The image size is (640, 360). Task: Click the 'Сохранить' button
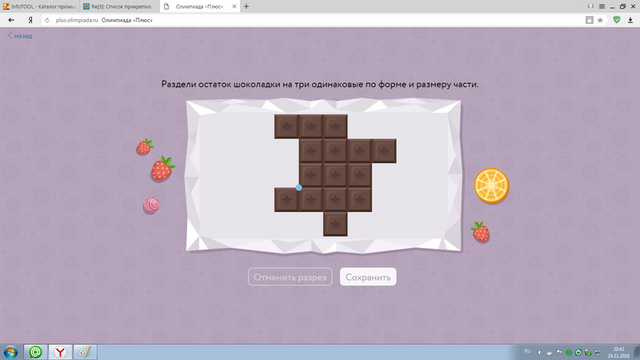(368, 277)
